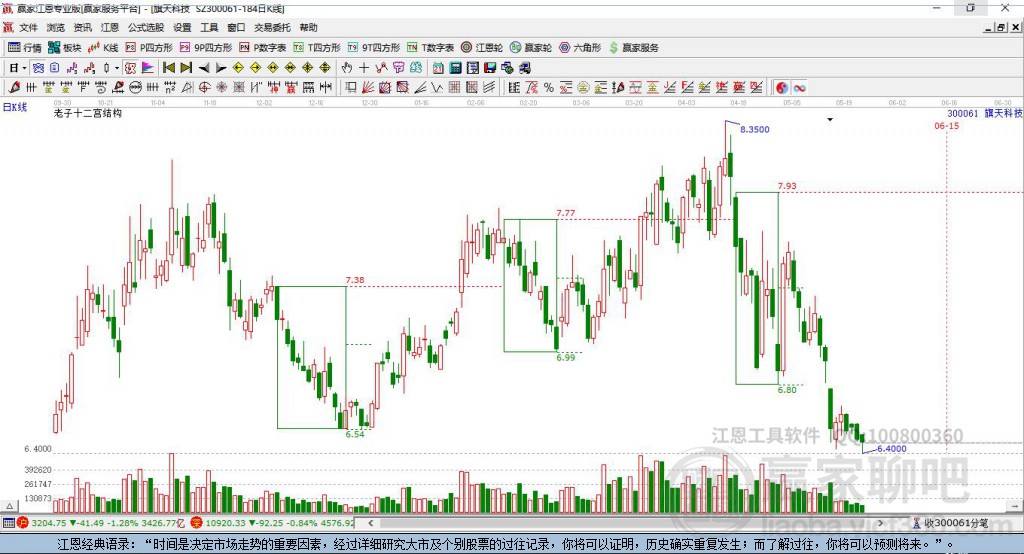Click the save floppy disk icon

[x=490, y=68]
